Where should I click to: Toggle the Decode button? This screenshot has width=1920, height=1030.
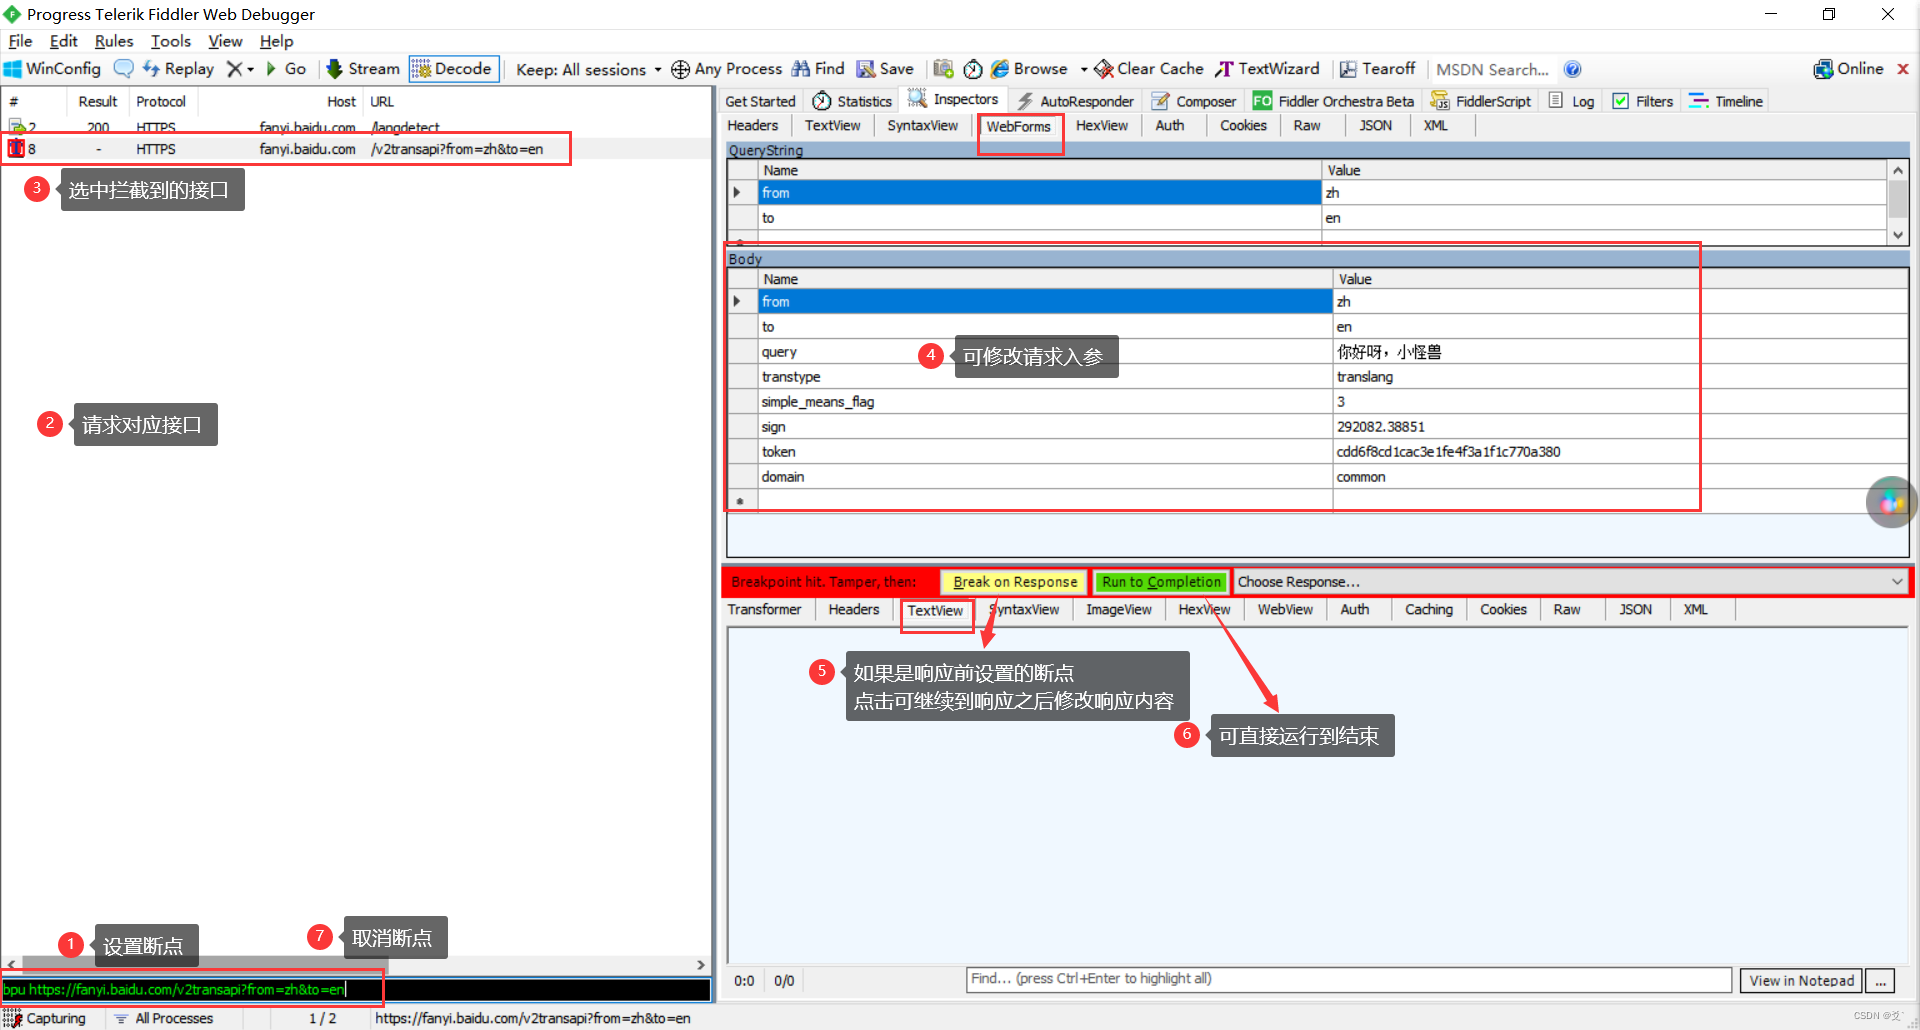click(454, 69)
